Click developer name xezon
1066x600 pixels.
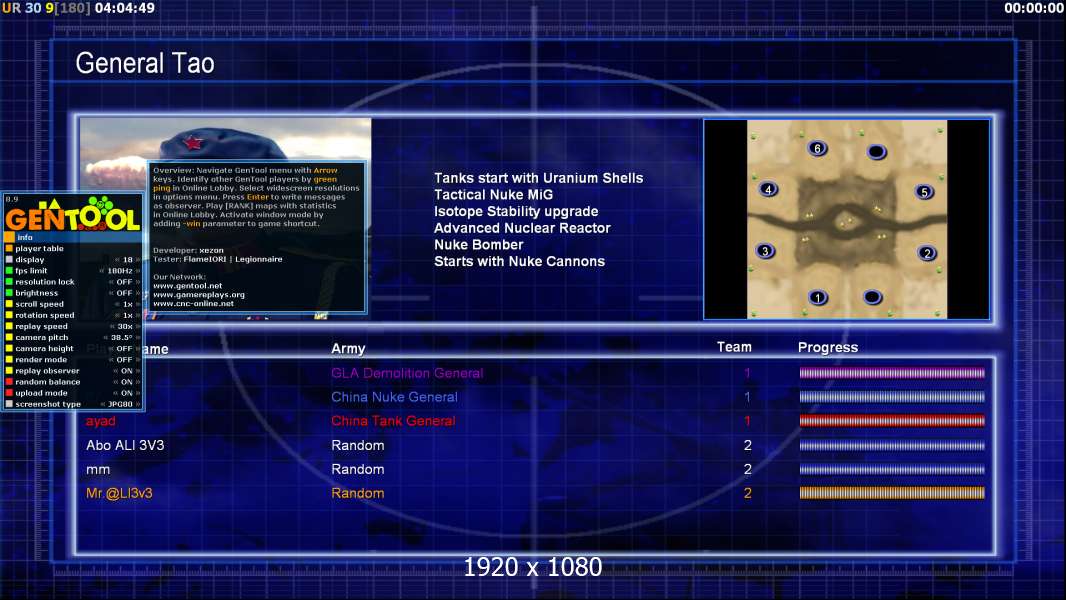coord(211,250)
